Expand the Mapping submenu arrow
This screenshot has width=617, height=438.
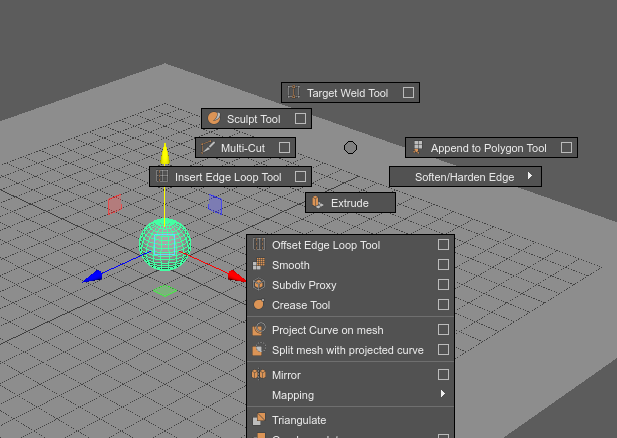tap(443, 395)
